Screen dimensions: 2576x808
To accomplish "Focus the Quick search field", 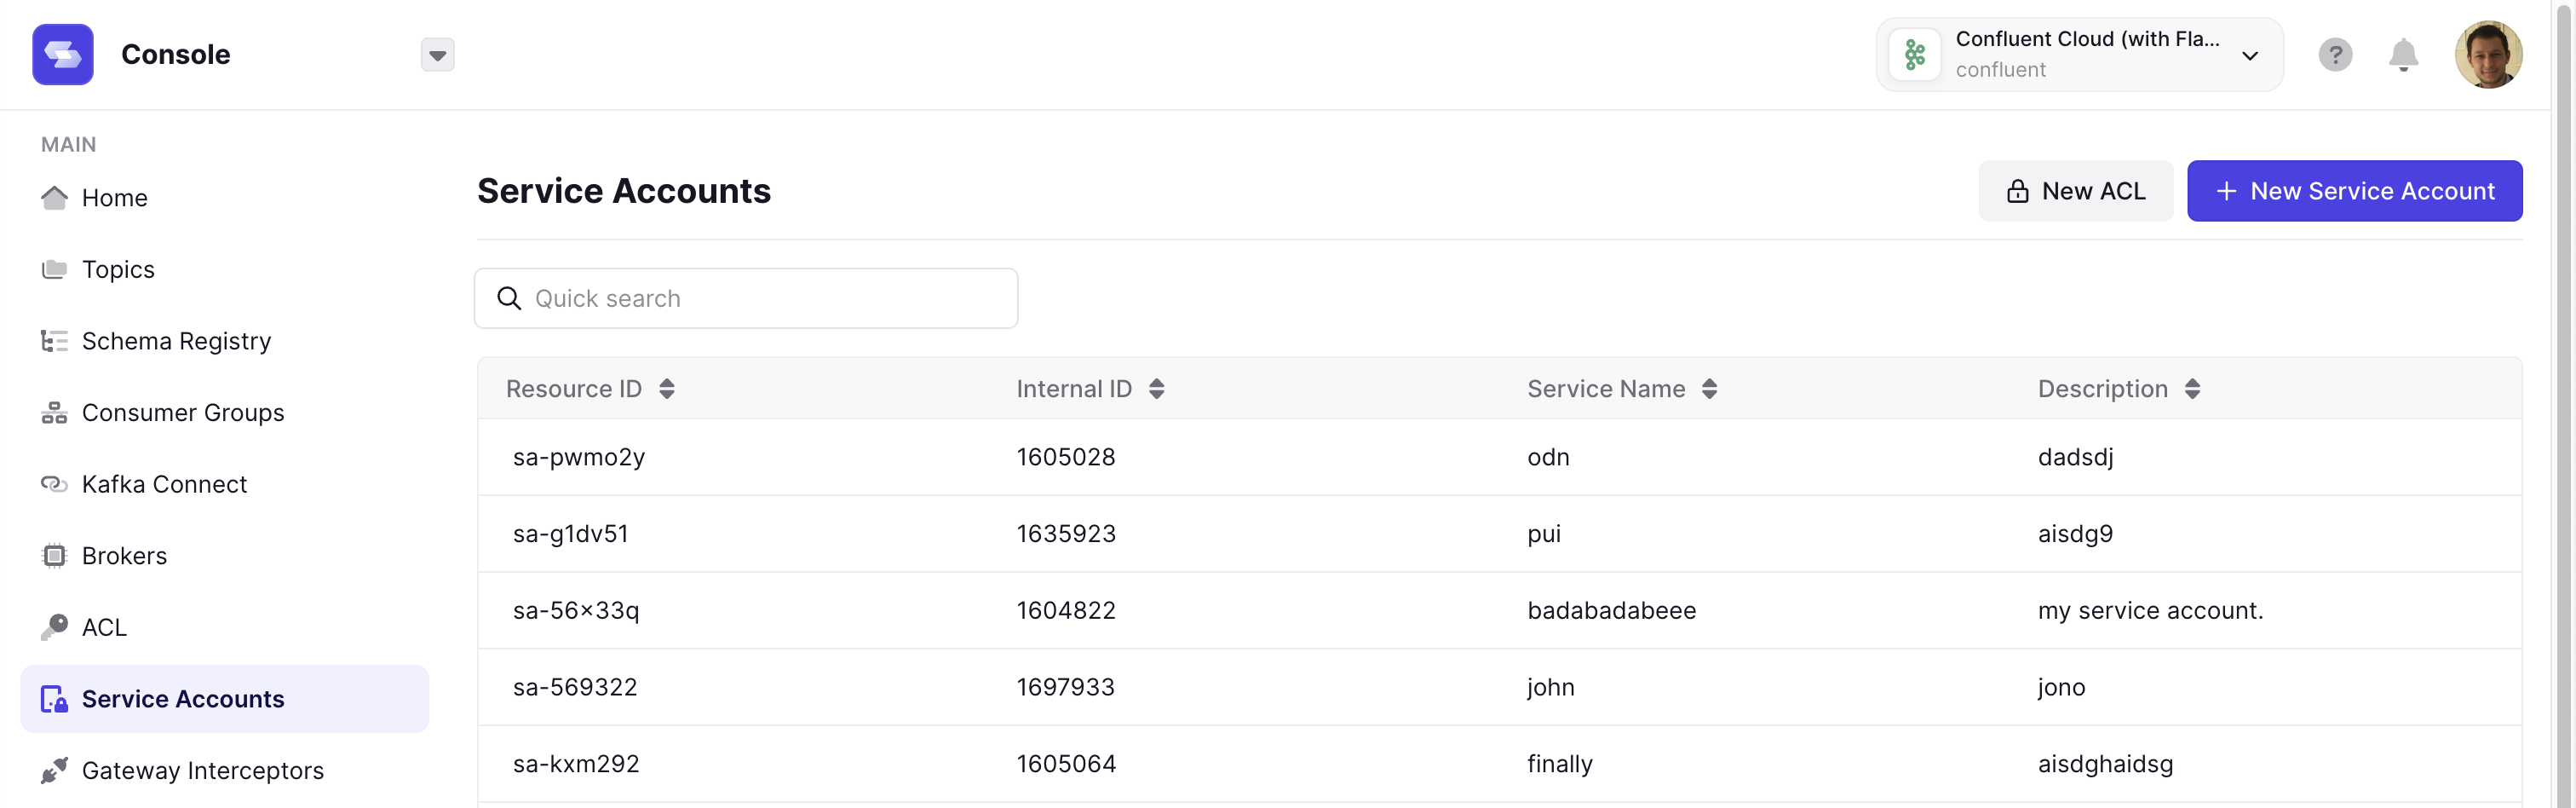I will click(746, 298).
